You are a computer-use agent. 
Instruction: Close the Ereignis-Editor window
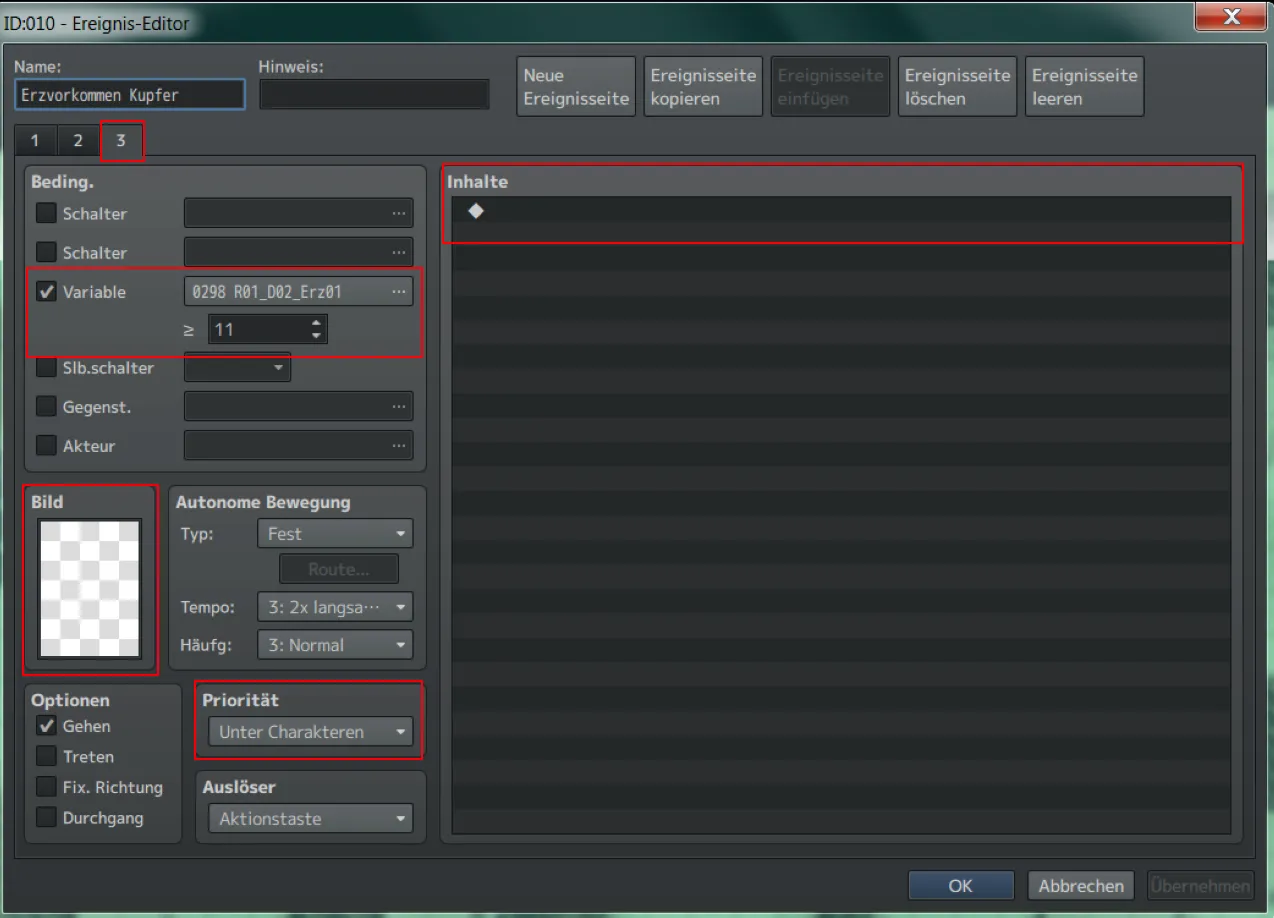coord(1231,17)
